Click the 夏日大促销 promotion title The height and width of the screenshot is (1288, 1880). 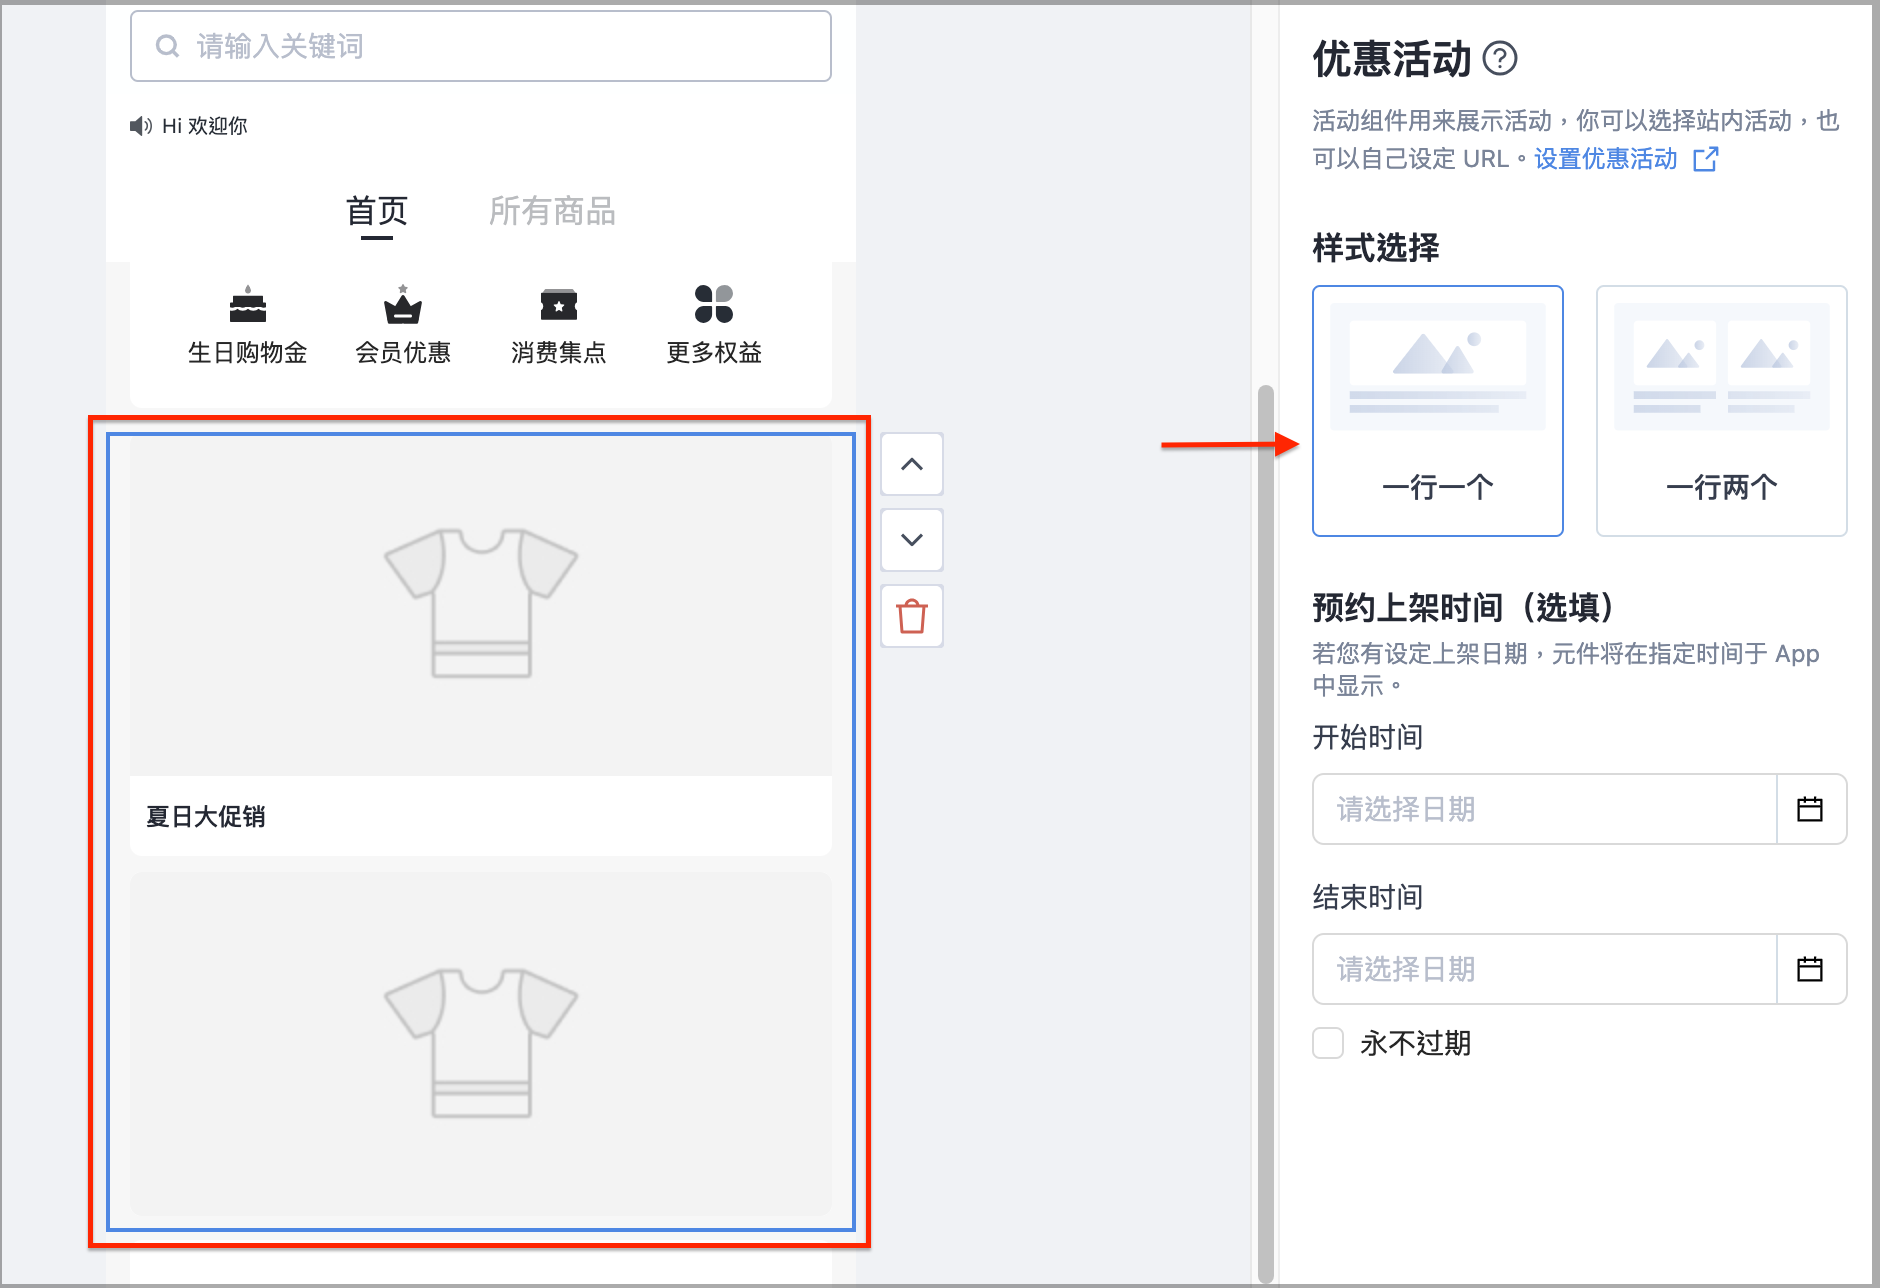coord(206,817)
